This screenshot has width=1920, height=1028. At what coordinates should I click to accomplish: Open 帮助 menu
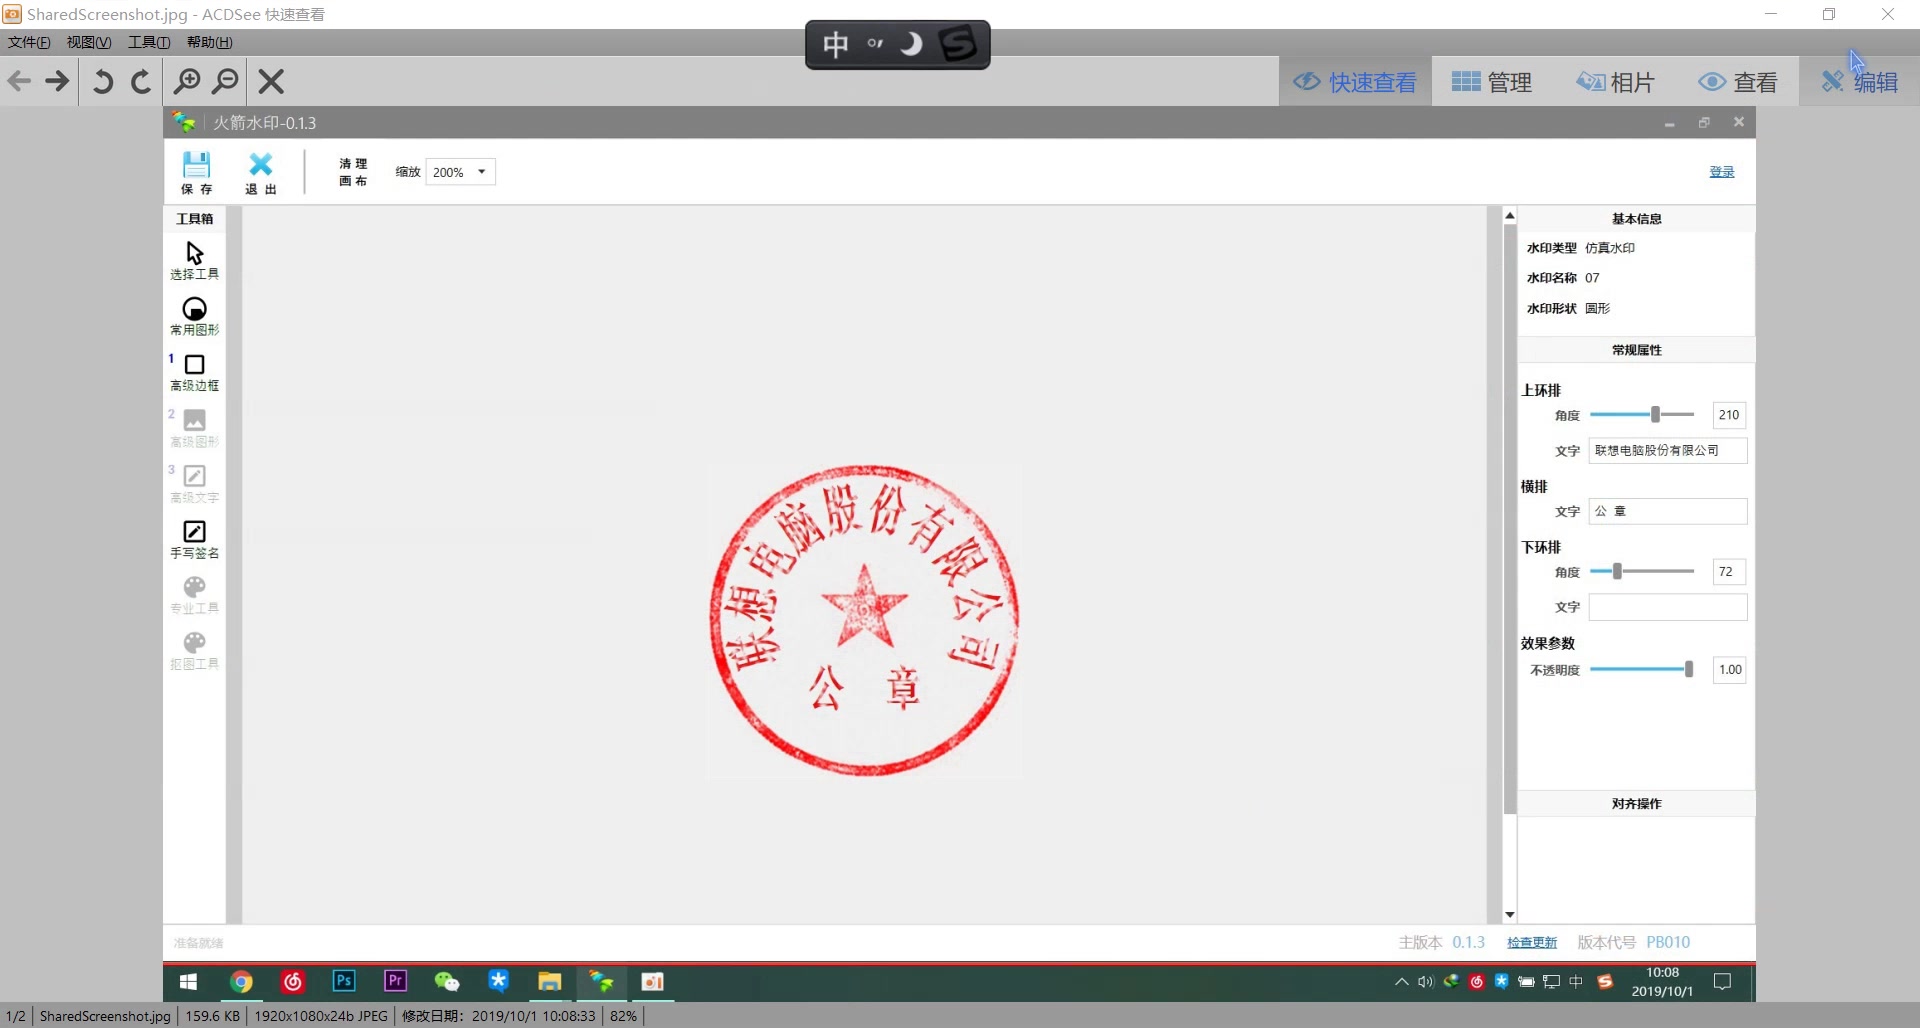210,42
